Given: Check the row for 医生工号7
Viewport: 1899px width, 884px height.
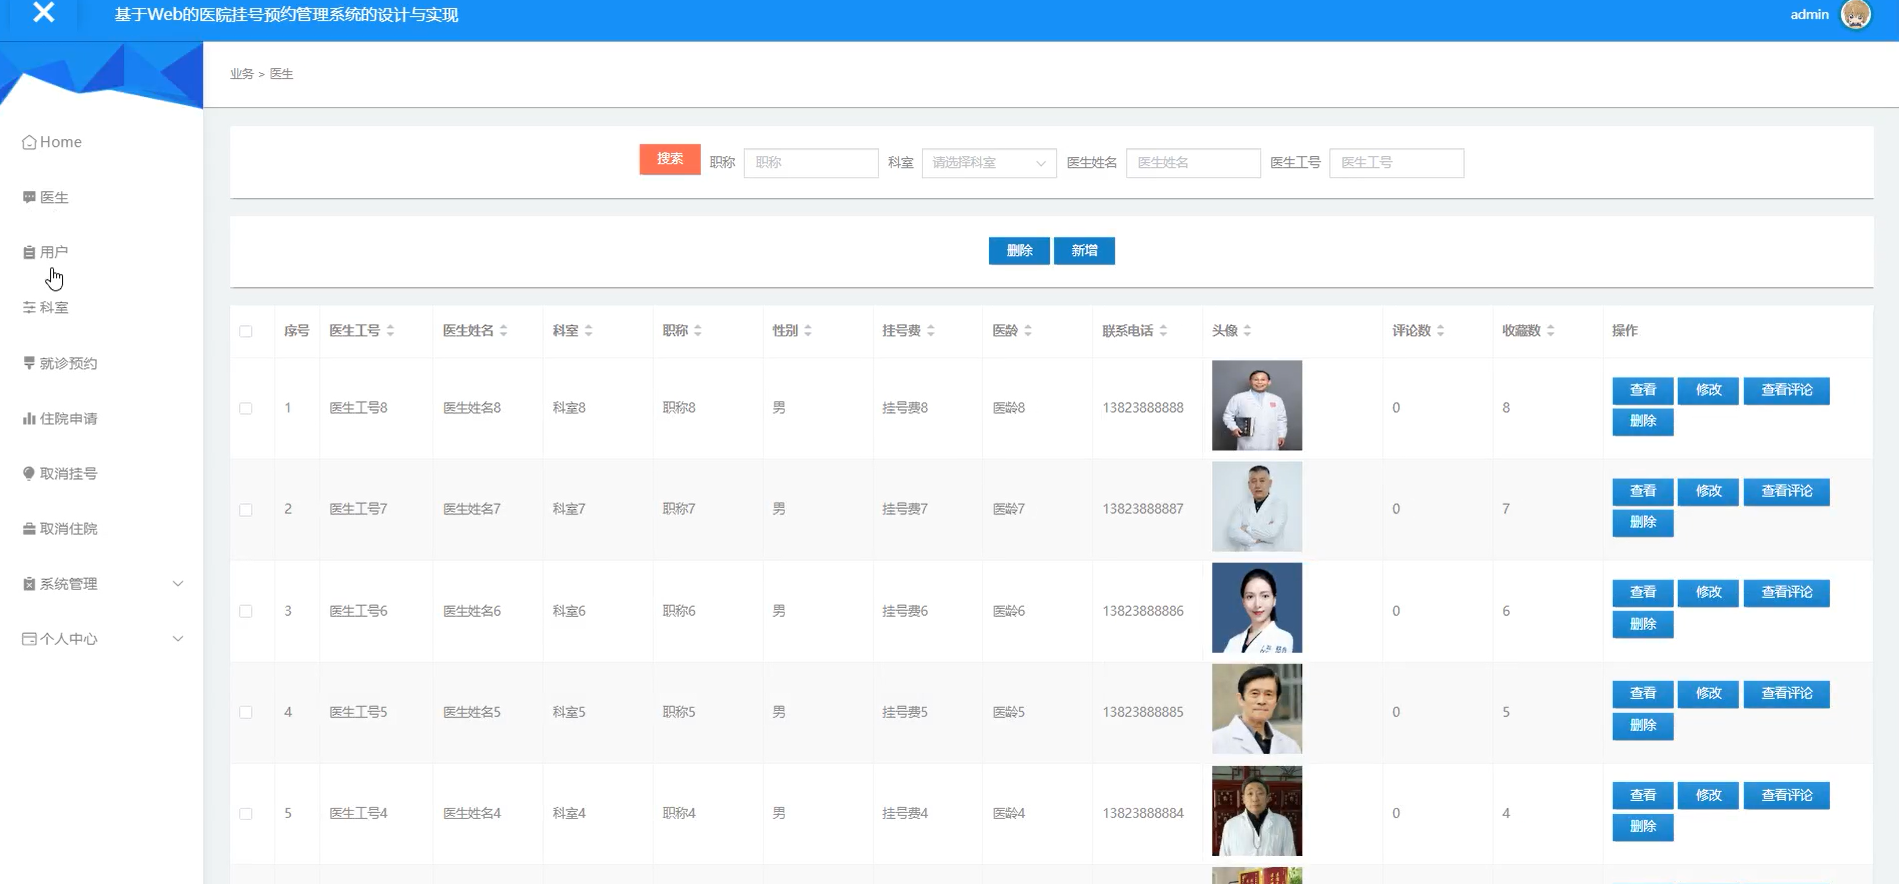Looking at the screenshot, I should [246, 510].
